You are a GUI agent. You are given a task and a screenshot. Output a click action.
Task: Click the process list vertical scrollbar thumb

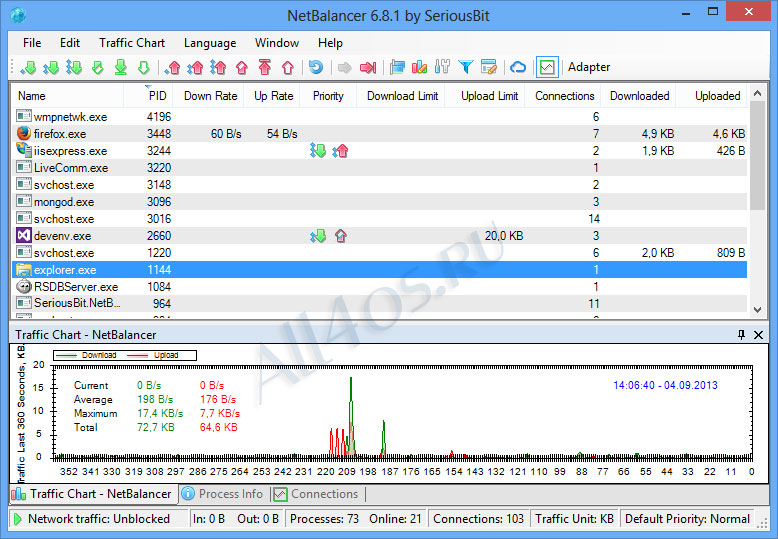[757, 156]
